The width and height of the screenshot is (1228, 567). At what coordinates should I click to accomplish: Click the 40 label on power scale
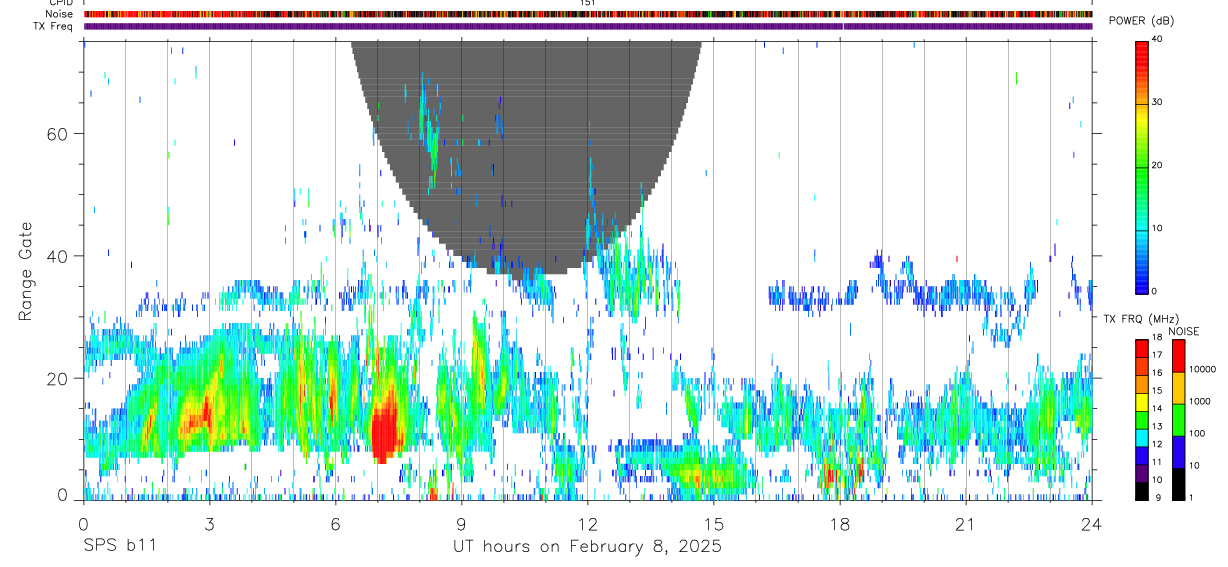click(1158, 40)
